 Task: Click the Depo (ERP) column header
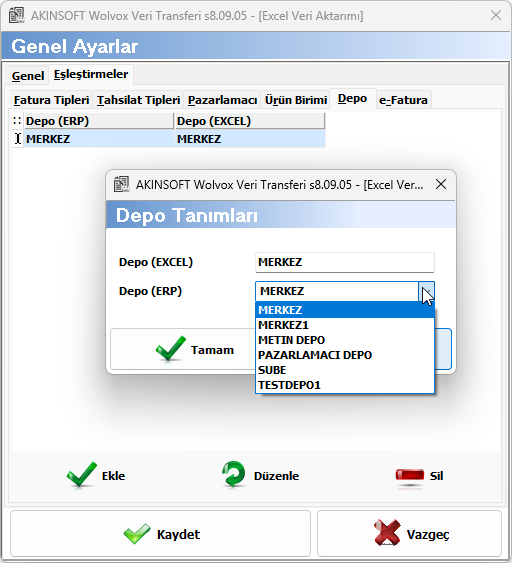click(99, 121)
